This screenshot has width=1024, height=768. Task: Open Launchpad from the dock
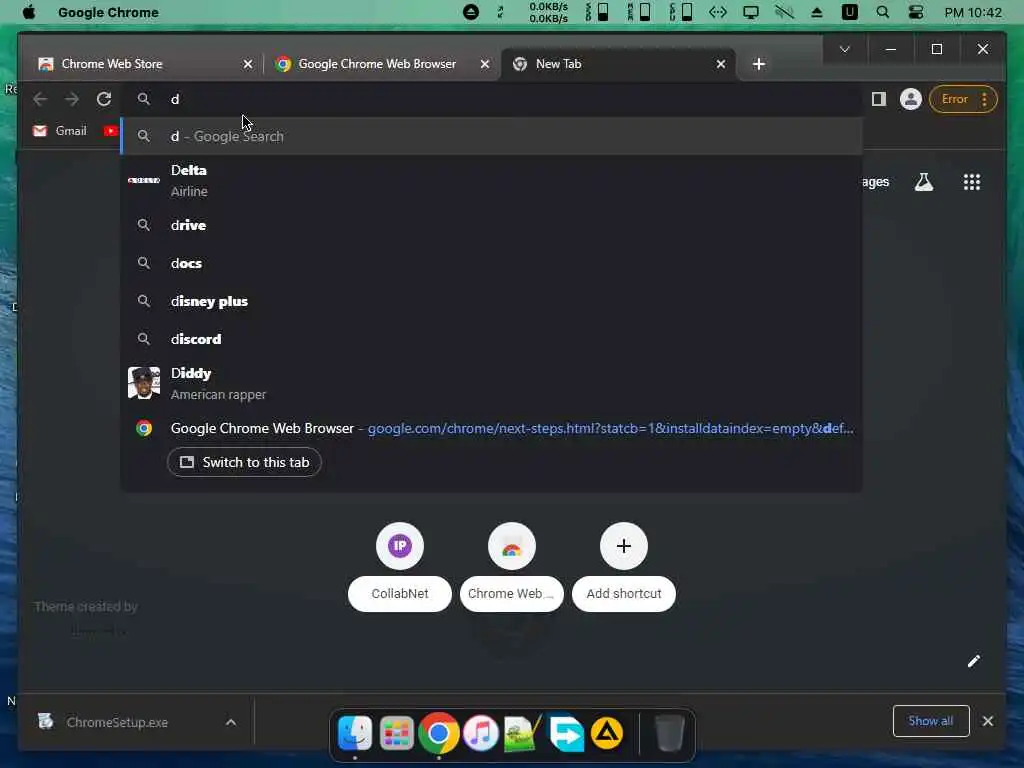coord(396,733)
